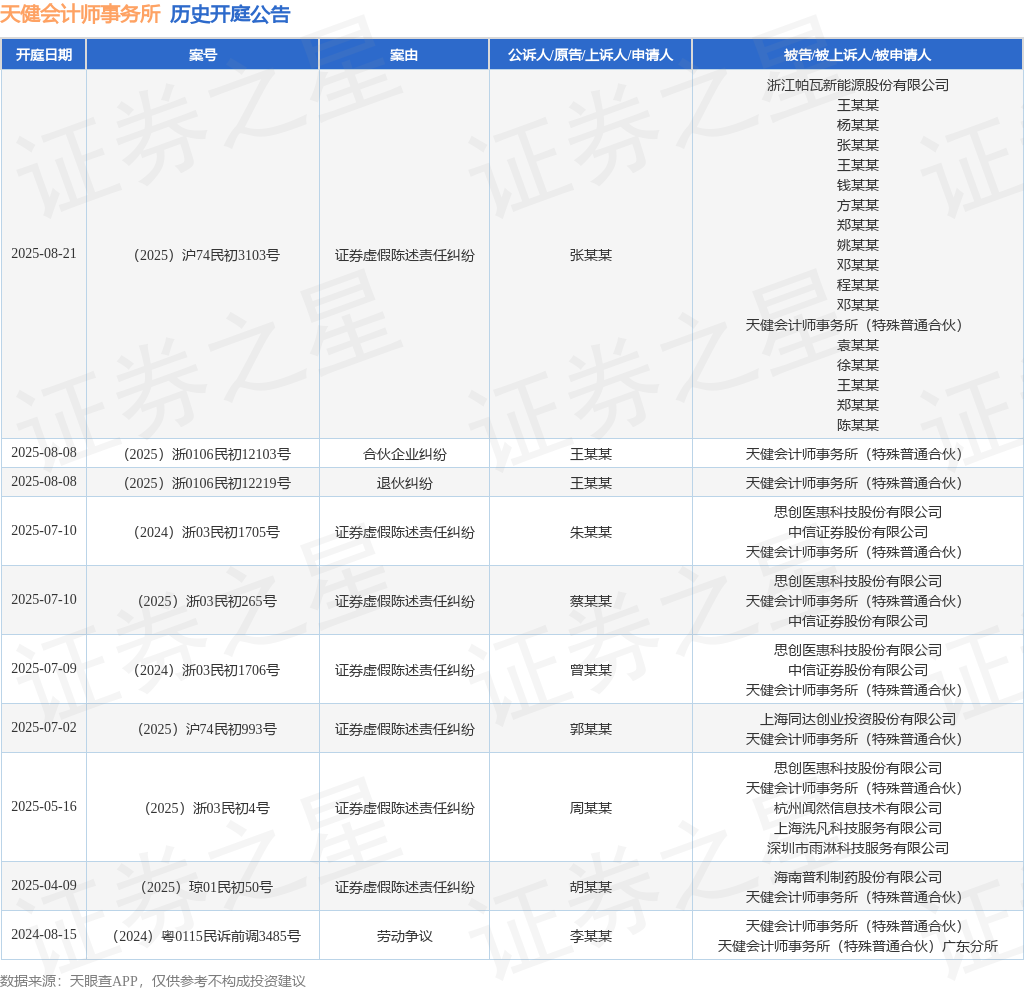Select the 案由 column header
Image resolution: width=1024 pixels, height=990 pixels.
[404, 55]
